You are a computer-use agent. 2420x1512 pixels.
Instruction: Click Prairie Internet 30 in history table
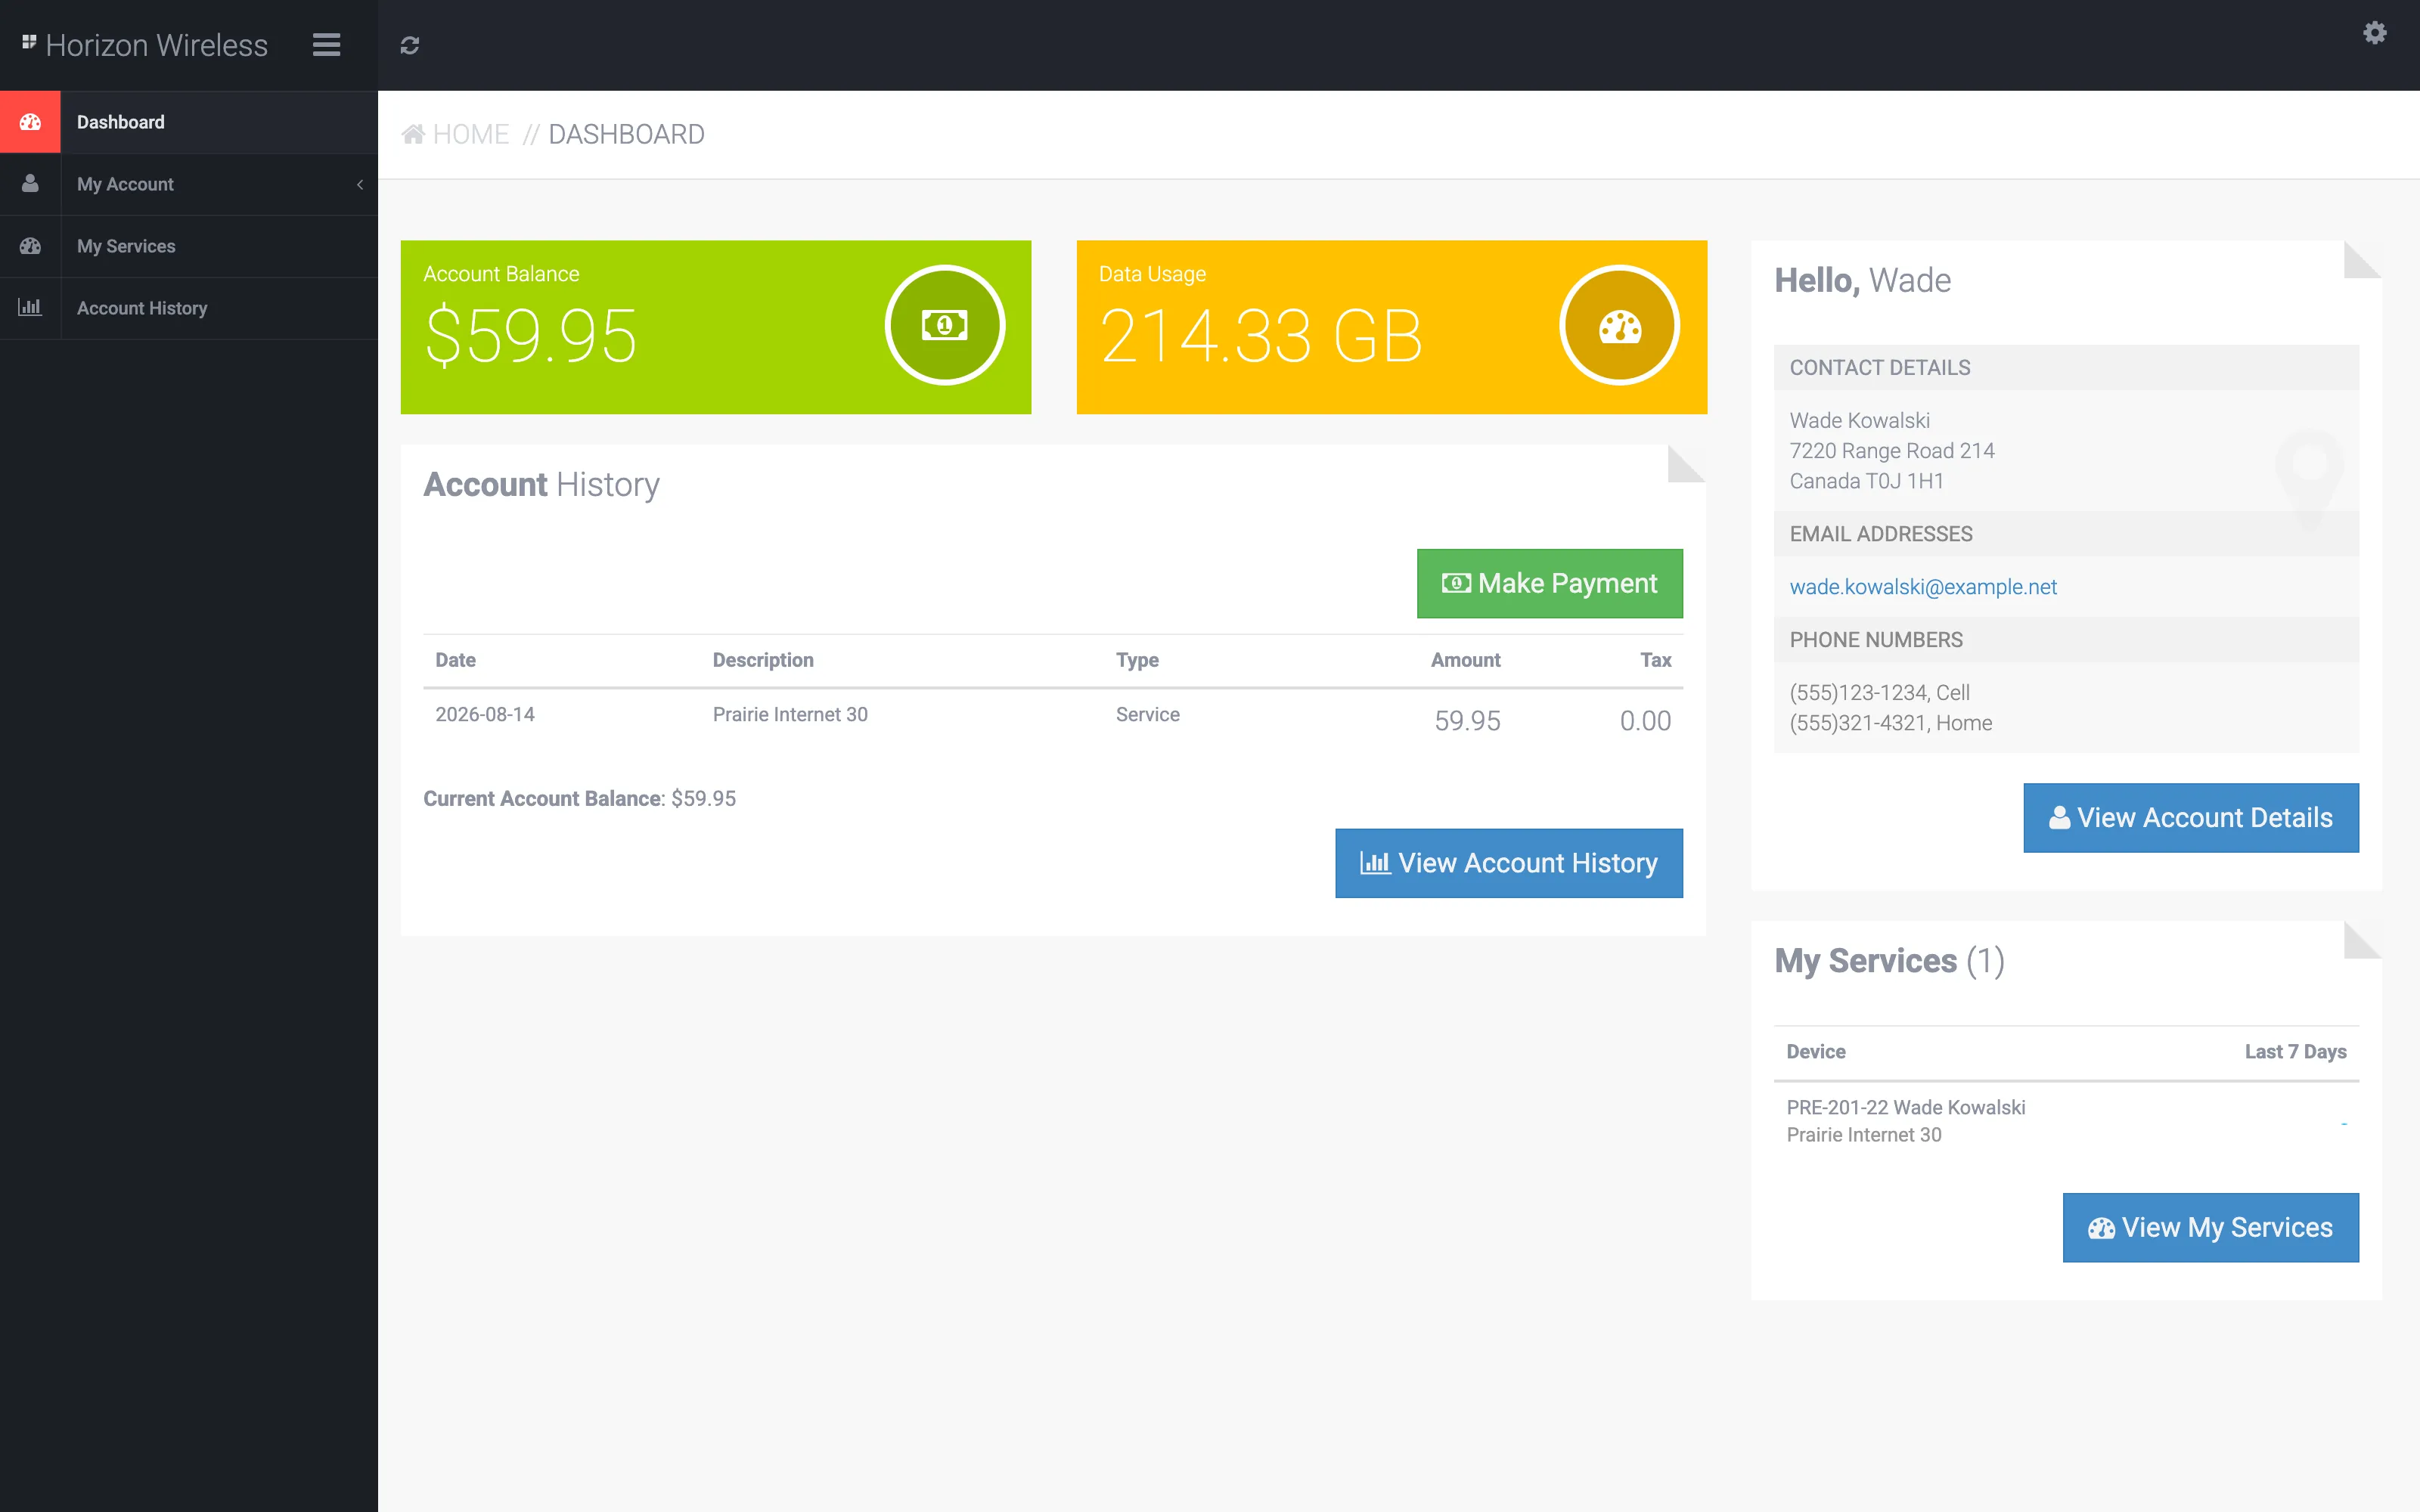789,714
